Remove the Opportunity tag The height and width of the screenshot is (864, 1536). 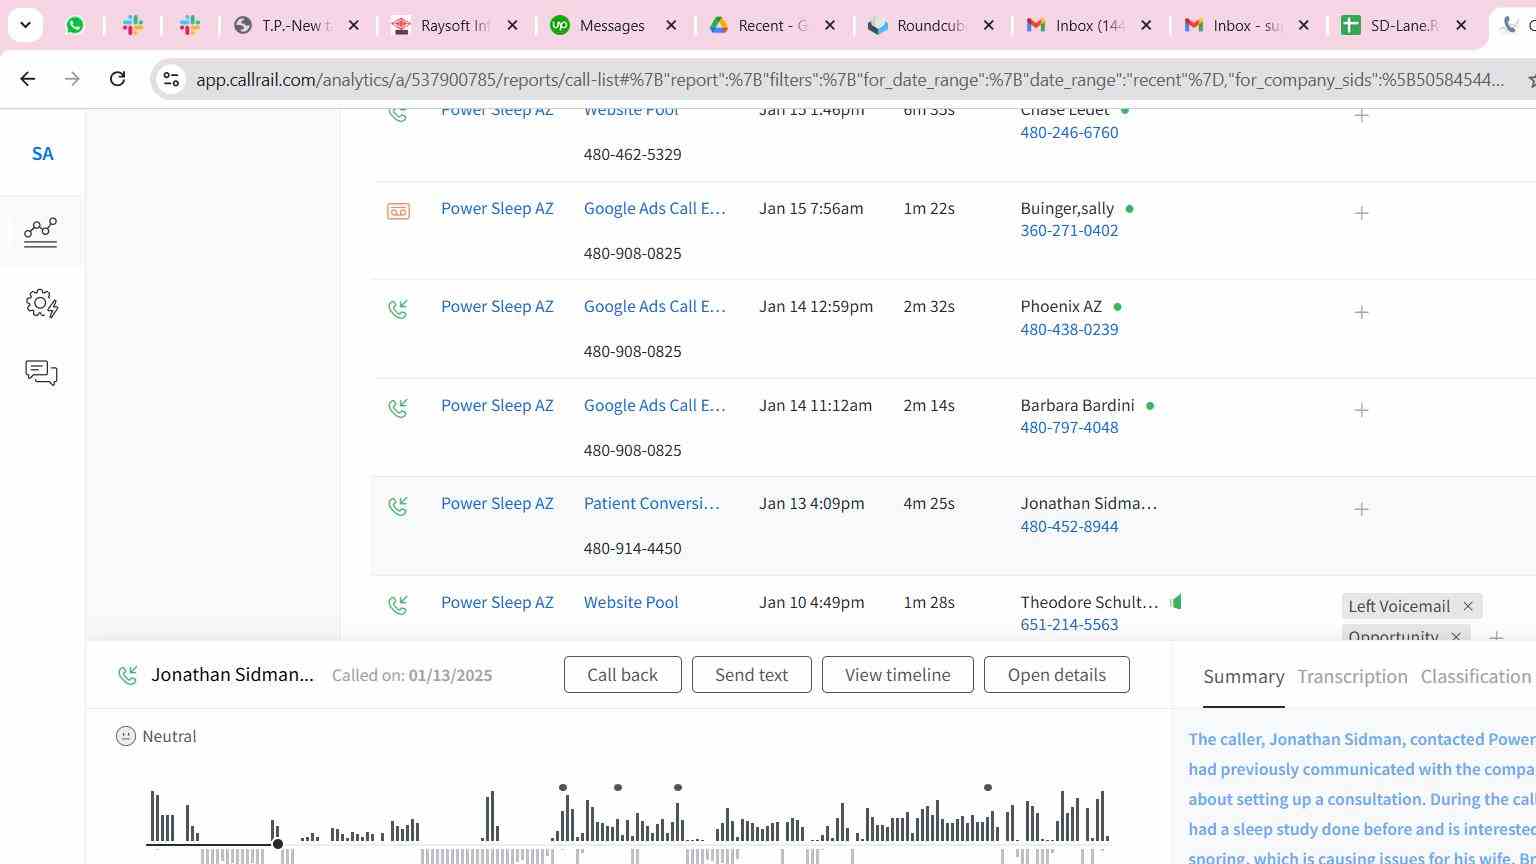[x=1455, y=636]
